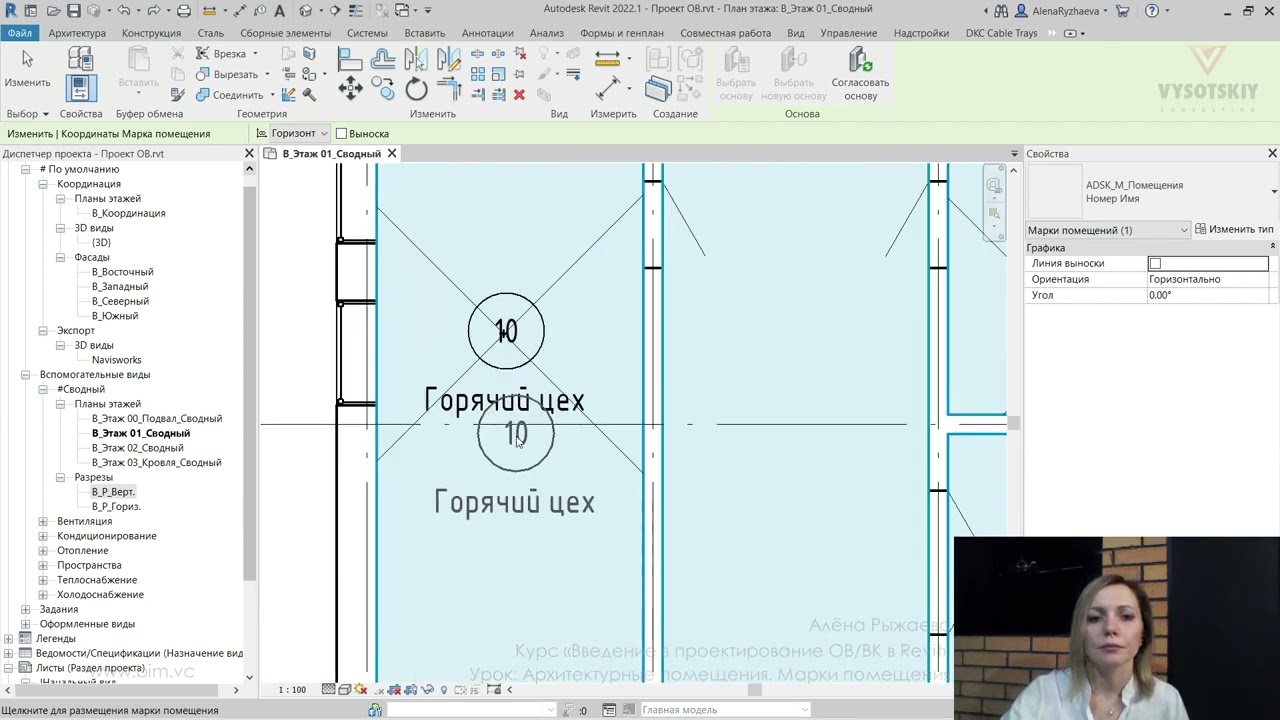This screenshot has width=1280, height=720.
Task: Expand the Отопление tree node
Action: pyautogui.click(x=43, y=550)
